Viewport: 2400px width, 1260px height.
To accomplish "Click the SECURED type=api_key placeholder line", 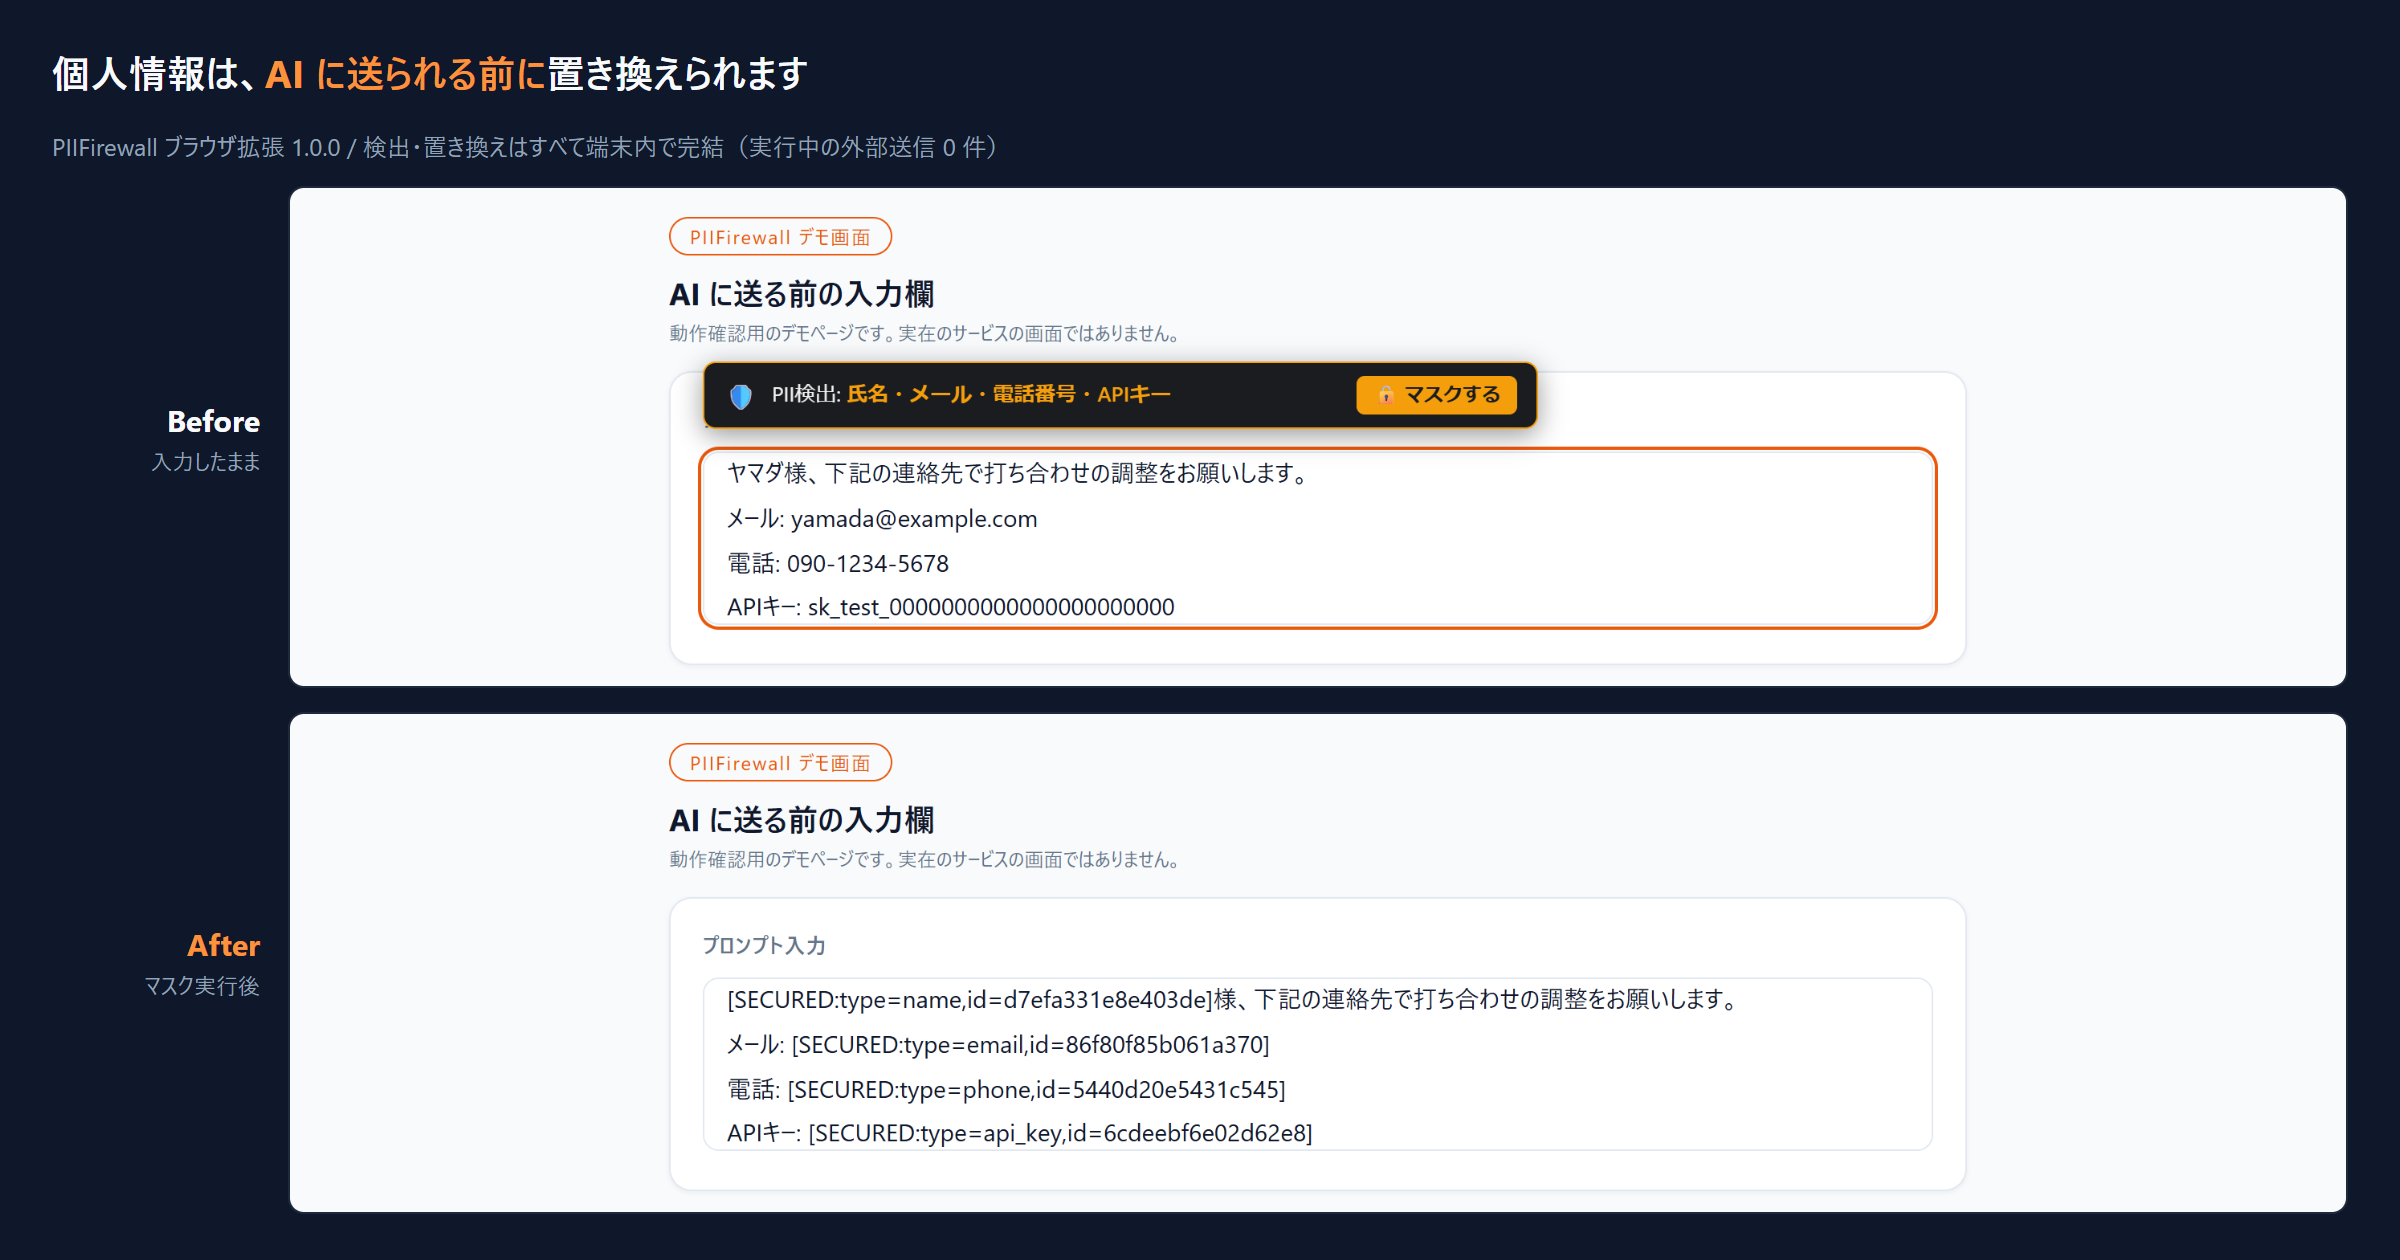I will tap(1020, 1133).
